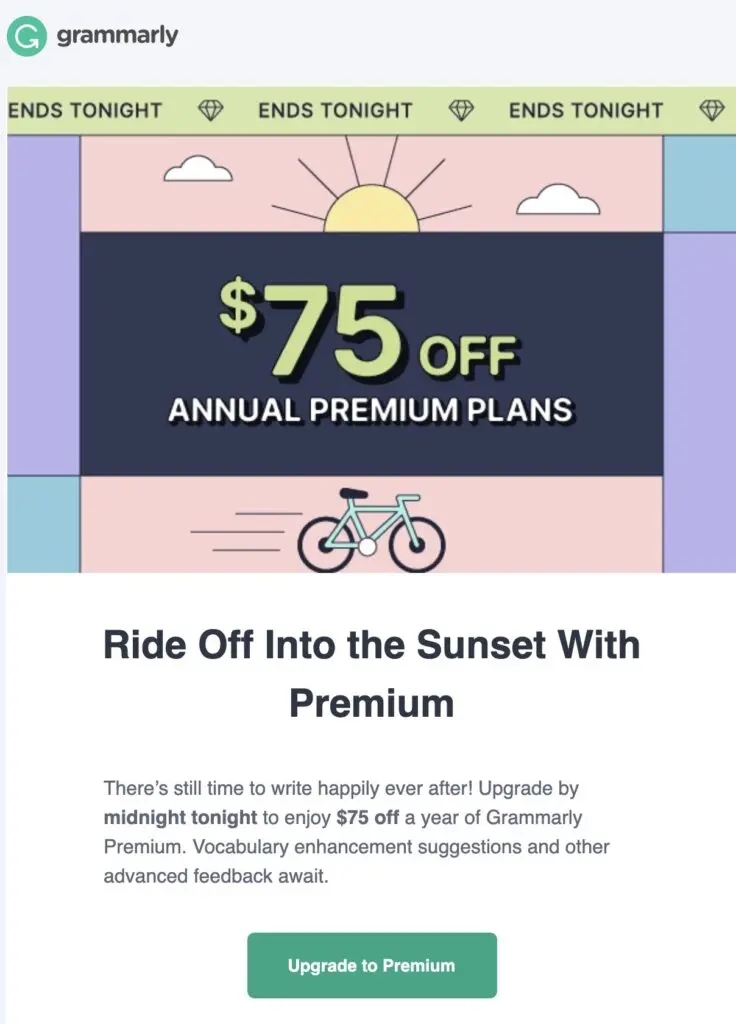Click the right white cloud icon
The image size is (736, 1024).
click(557, 201)
